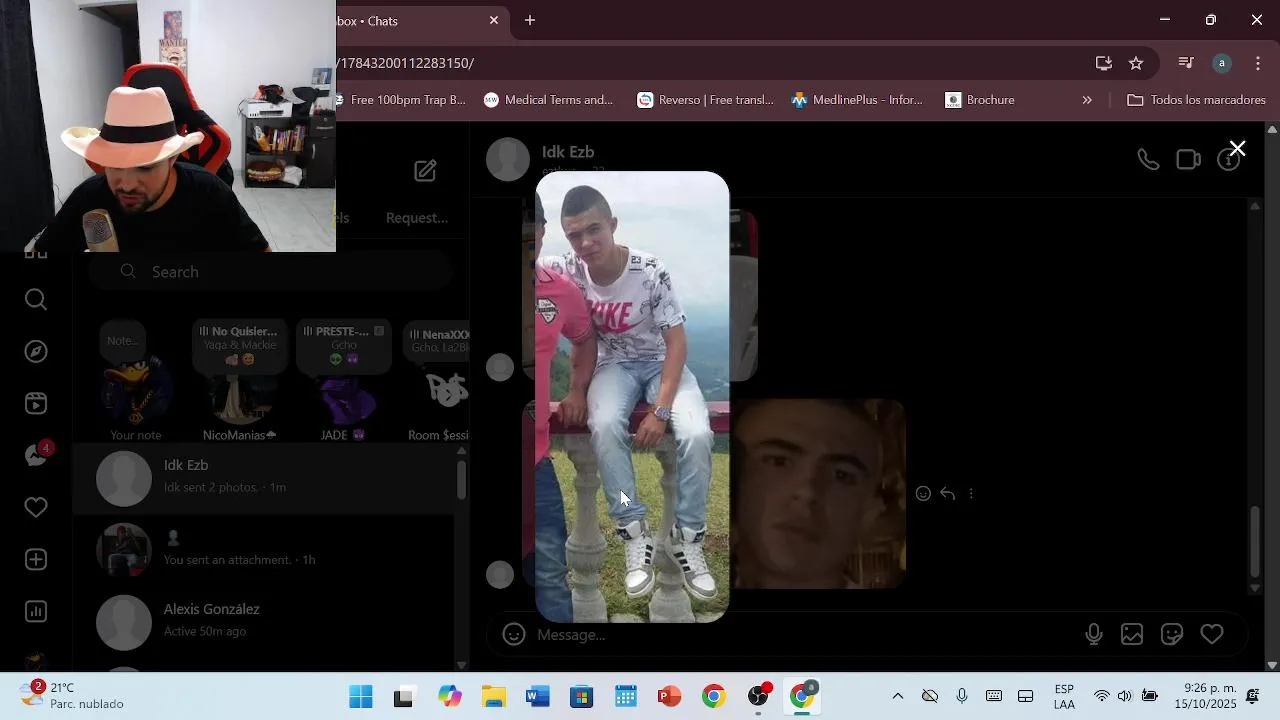The height and width of the screenshot is (720, 1280).
Task: Click the Idk Ezb name in chat header
Action: pyautogui.click(x=568, y=152)
